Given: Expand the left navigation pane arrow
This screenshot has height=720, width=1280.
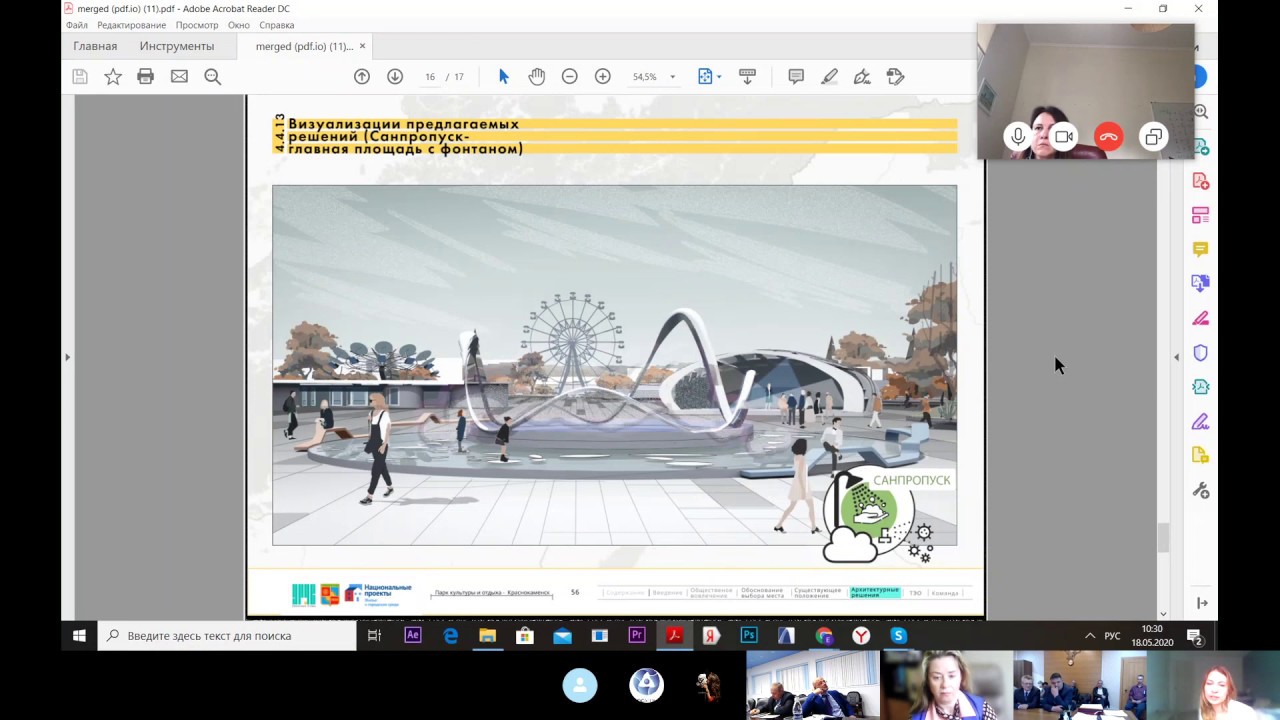Looking at the screenshot, I should 67,357.
